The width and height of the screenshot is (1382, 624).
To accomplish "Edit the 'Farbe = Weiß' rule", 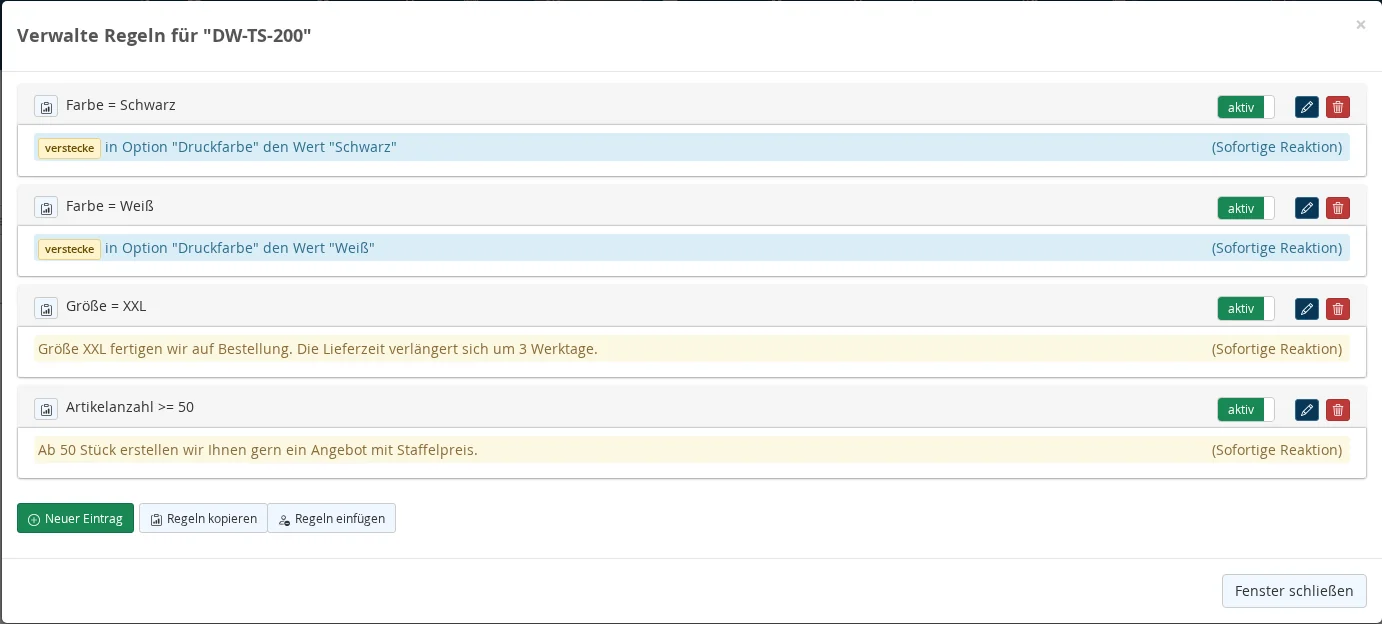I will (x=1307, y=208).
